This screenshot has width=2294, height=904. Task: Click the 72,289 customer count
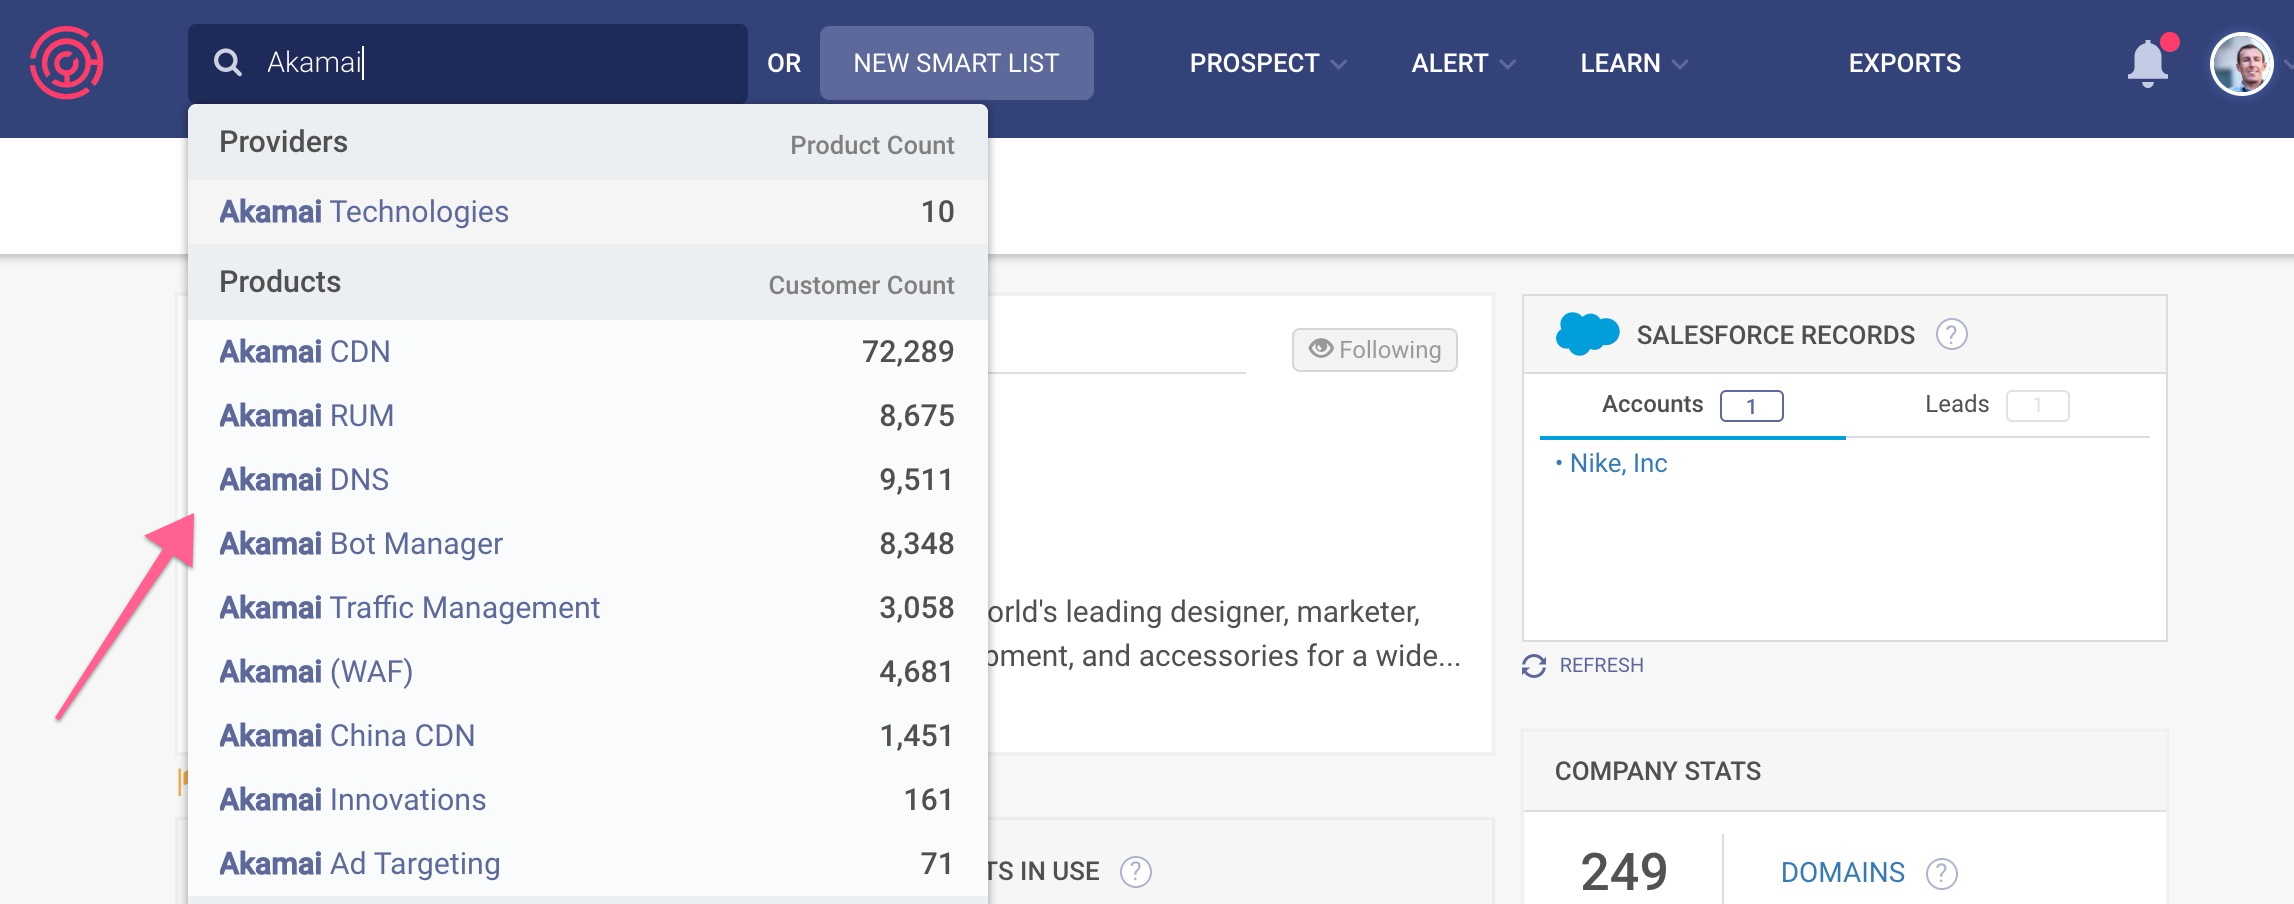click(x=908, y=352)
